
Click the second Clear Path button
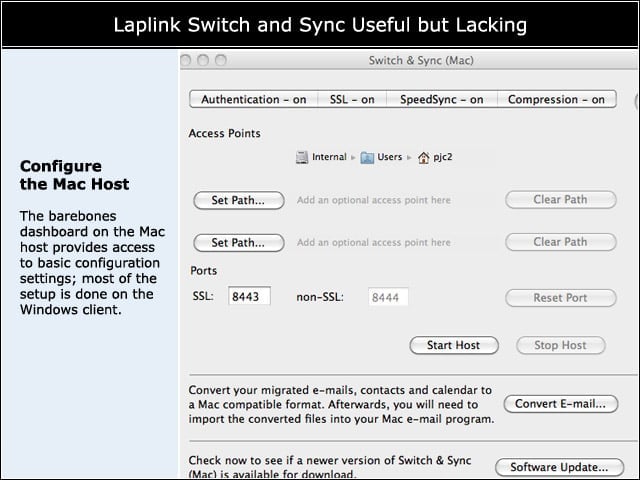(561, 242)
